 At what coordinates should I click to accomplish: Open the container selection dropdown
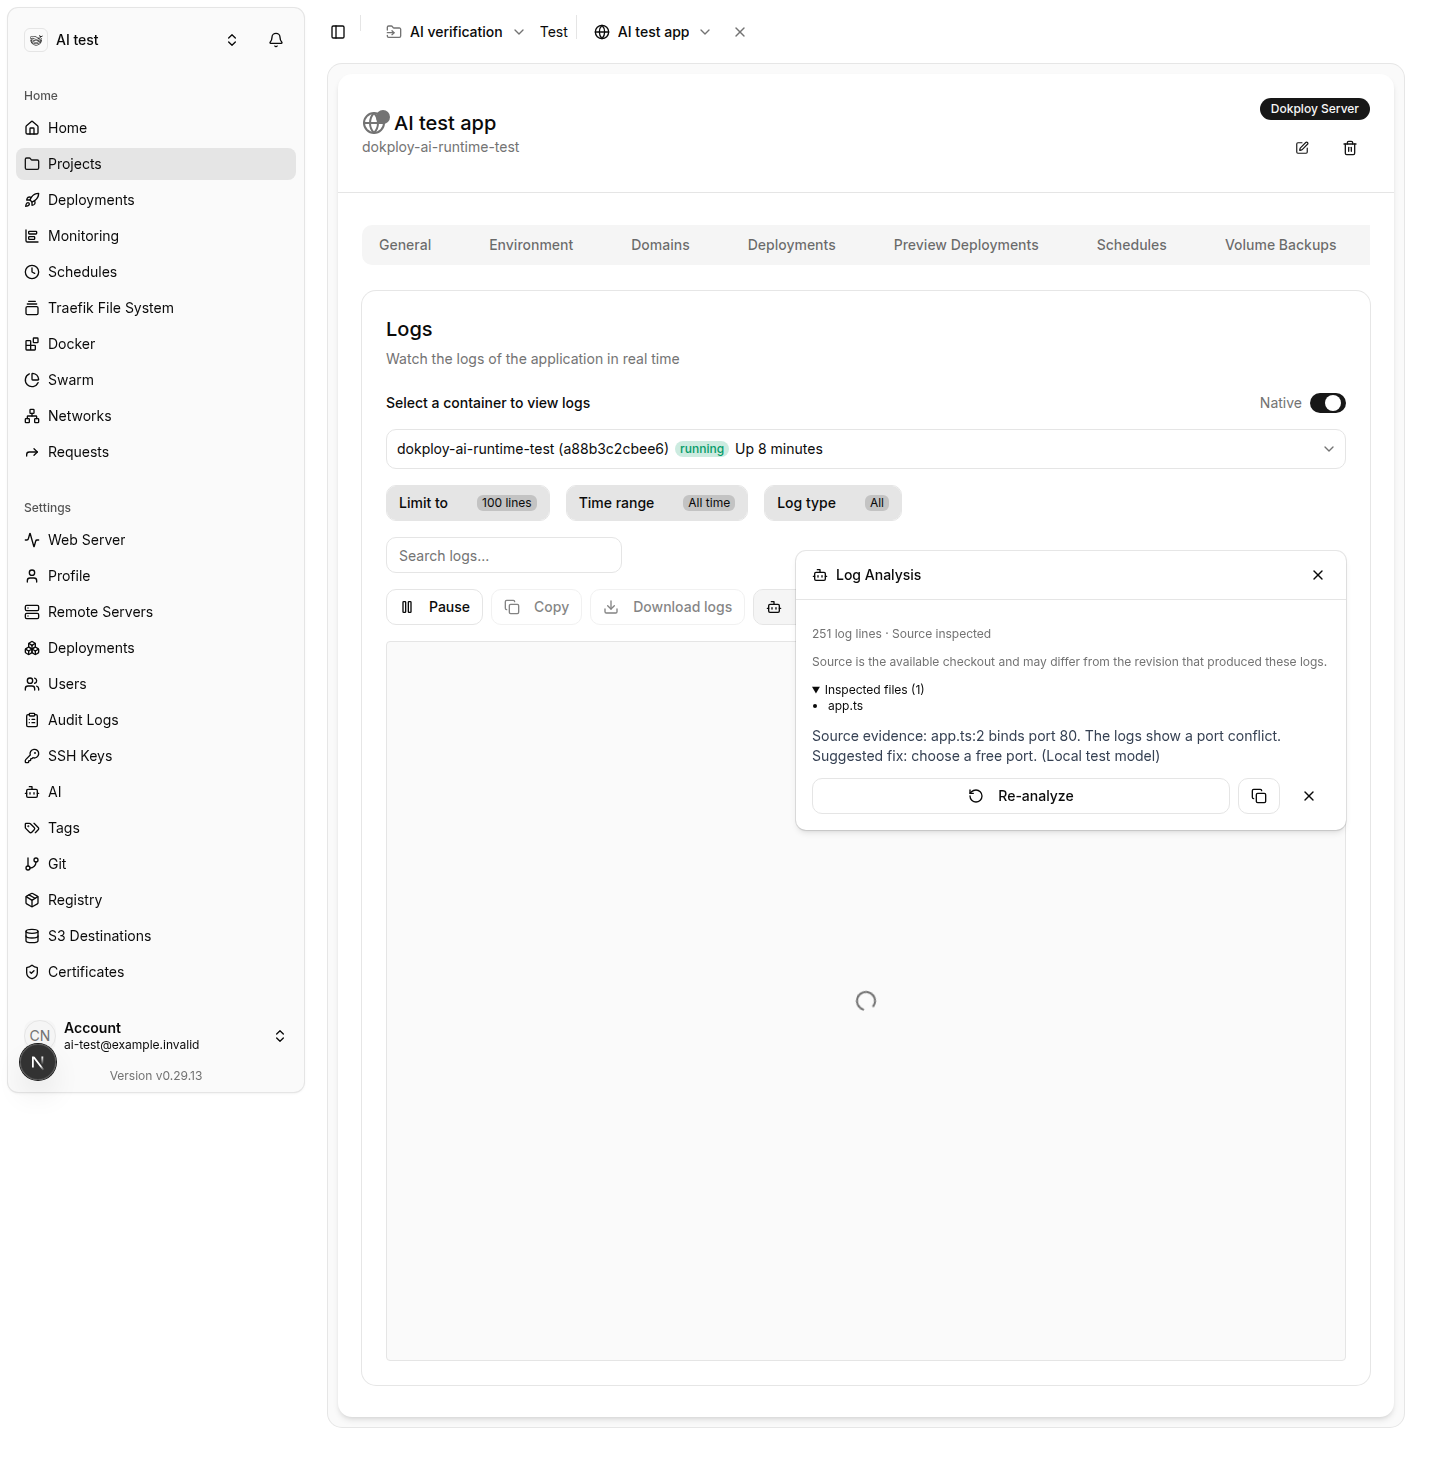point(866,449)
